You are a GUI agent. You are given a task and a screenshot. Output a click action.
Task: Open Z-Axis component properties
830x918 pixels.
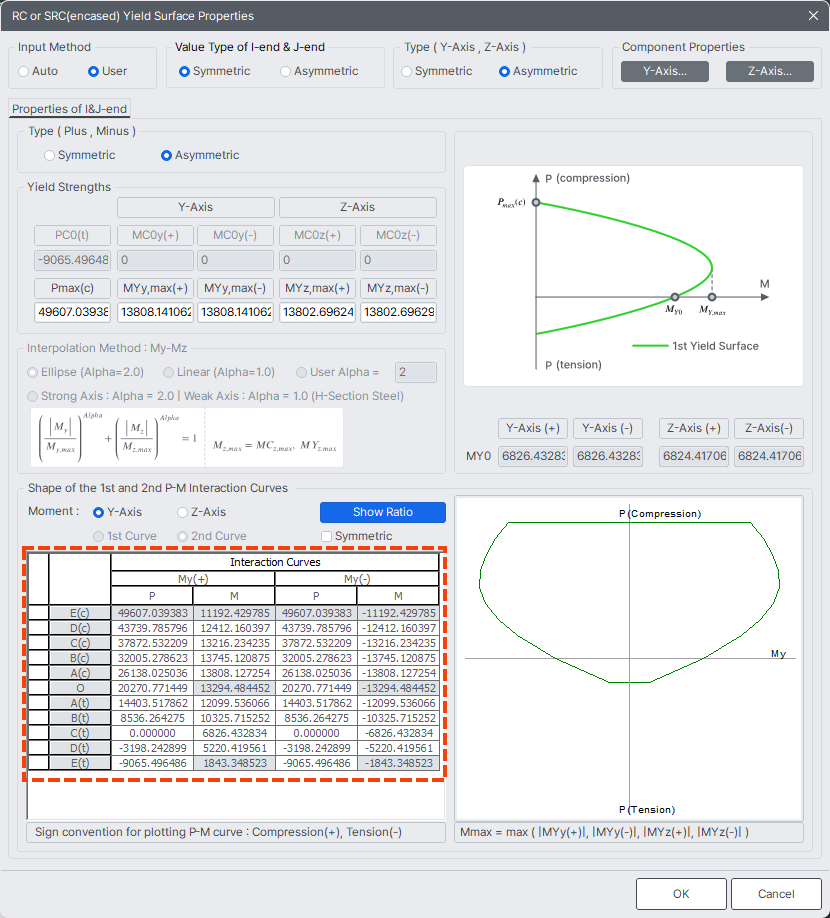(x=770, y=71)
